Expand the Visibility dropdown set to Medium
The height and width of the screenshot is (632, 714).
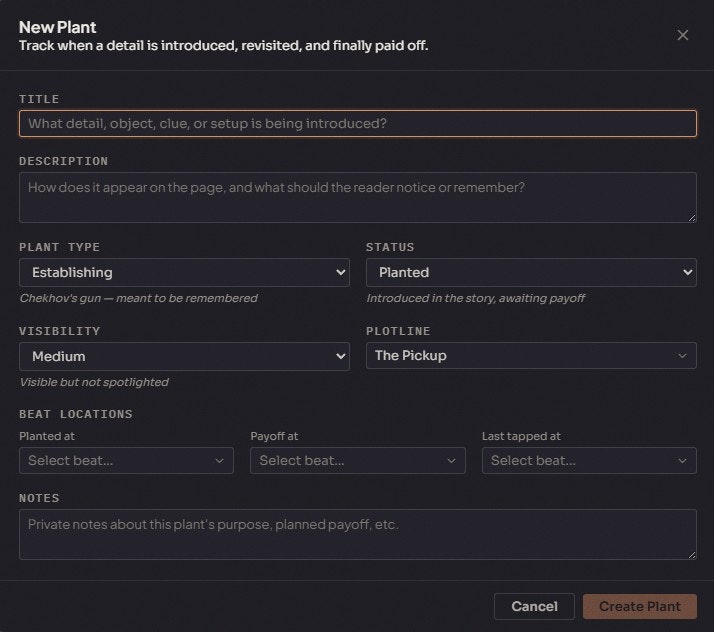point(183,356)
